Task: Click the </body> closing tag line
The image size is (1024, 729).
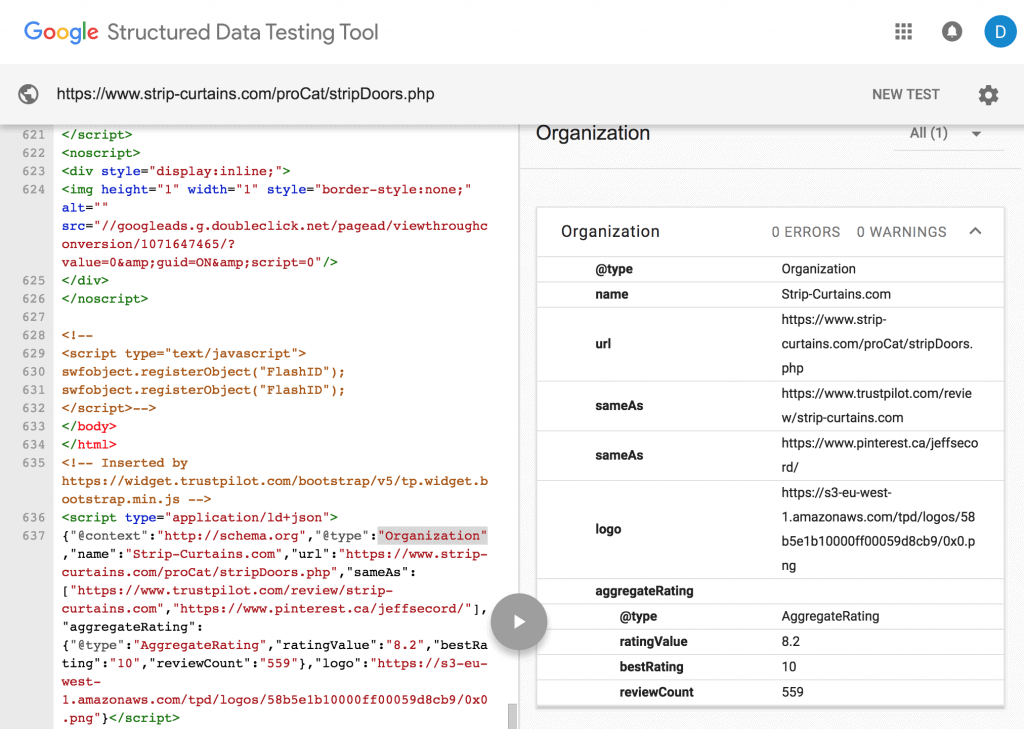Action: coord(89,426)
